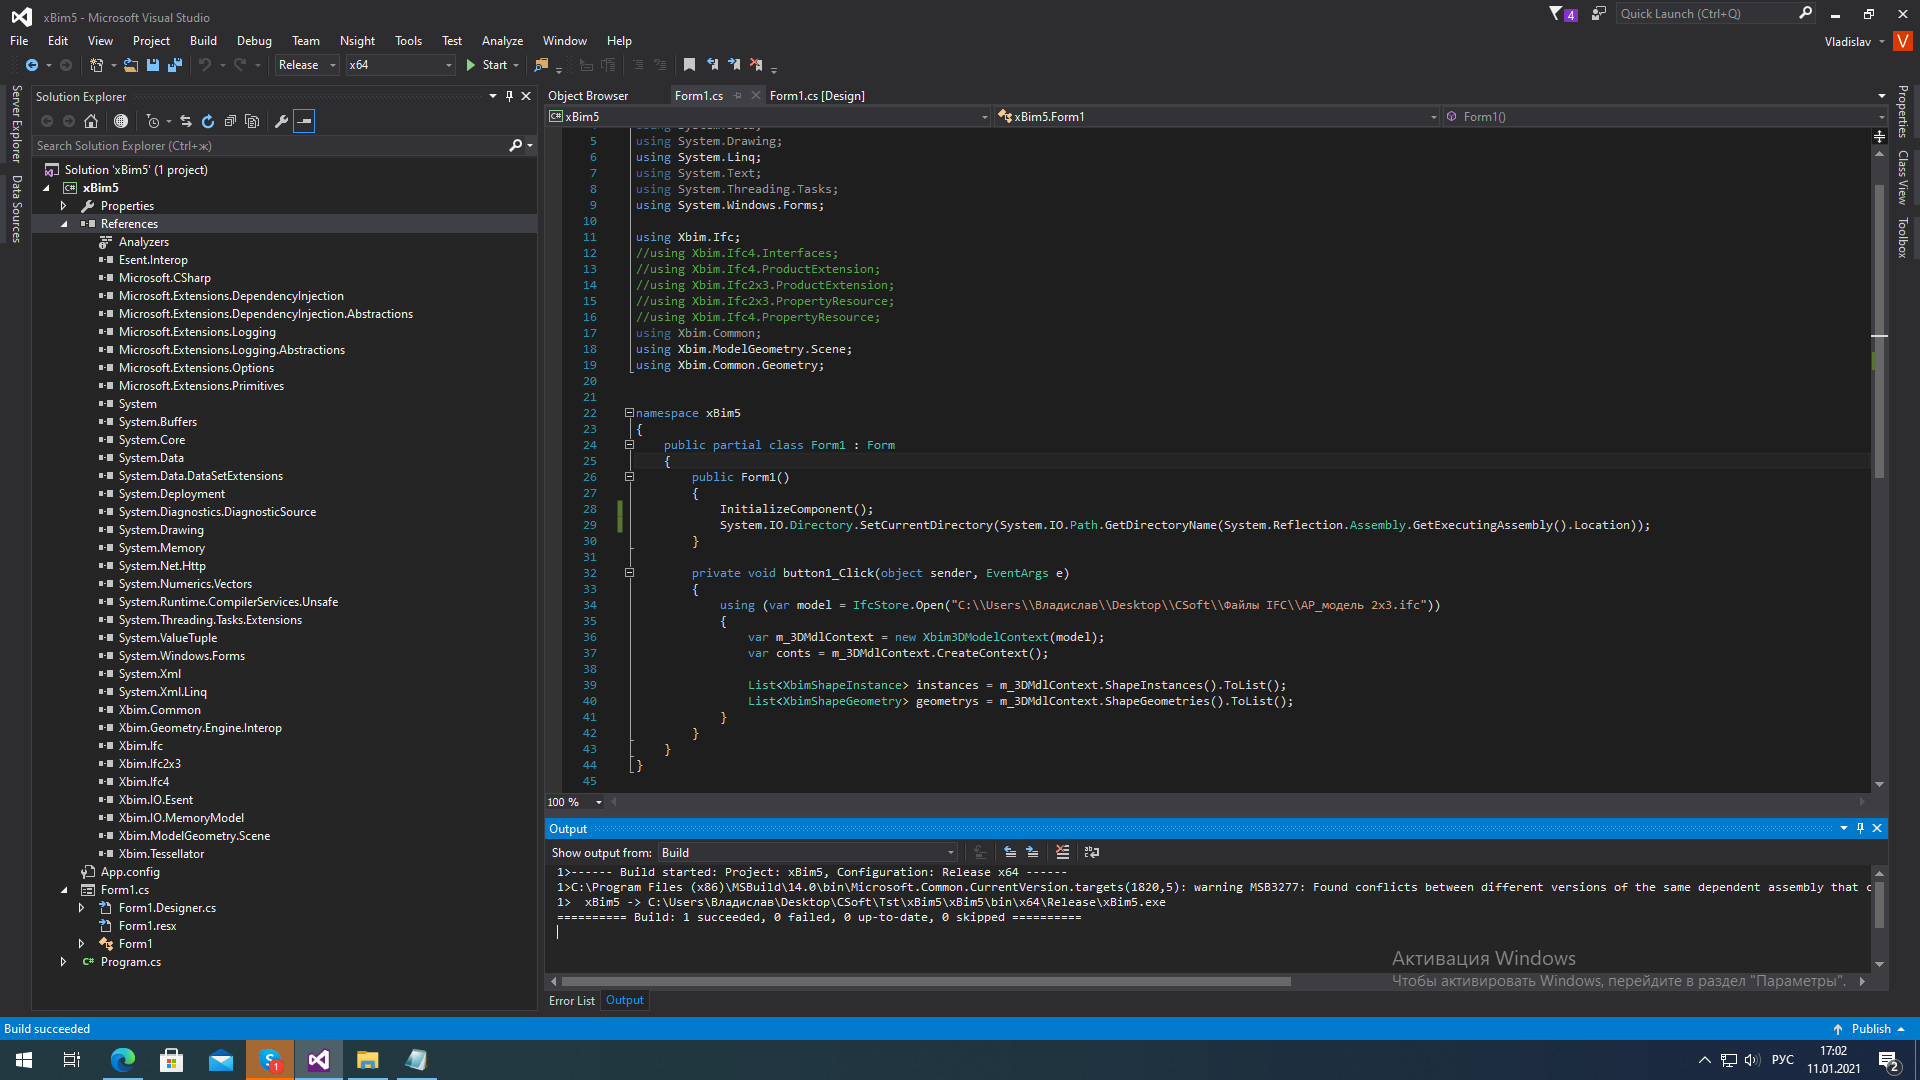Viewport: 1920px width, 1080px height.
Task: Select the Collapse All icon in Solution Explorer
Action: [x=230, y=121]
